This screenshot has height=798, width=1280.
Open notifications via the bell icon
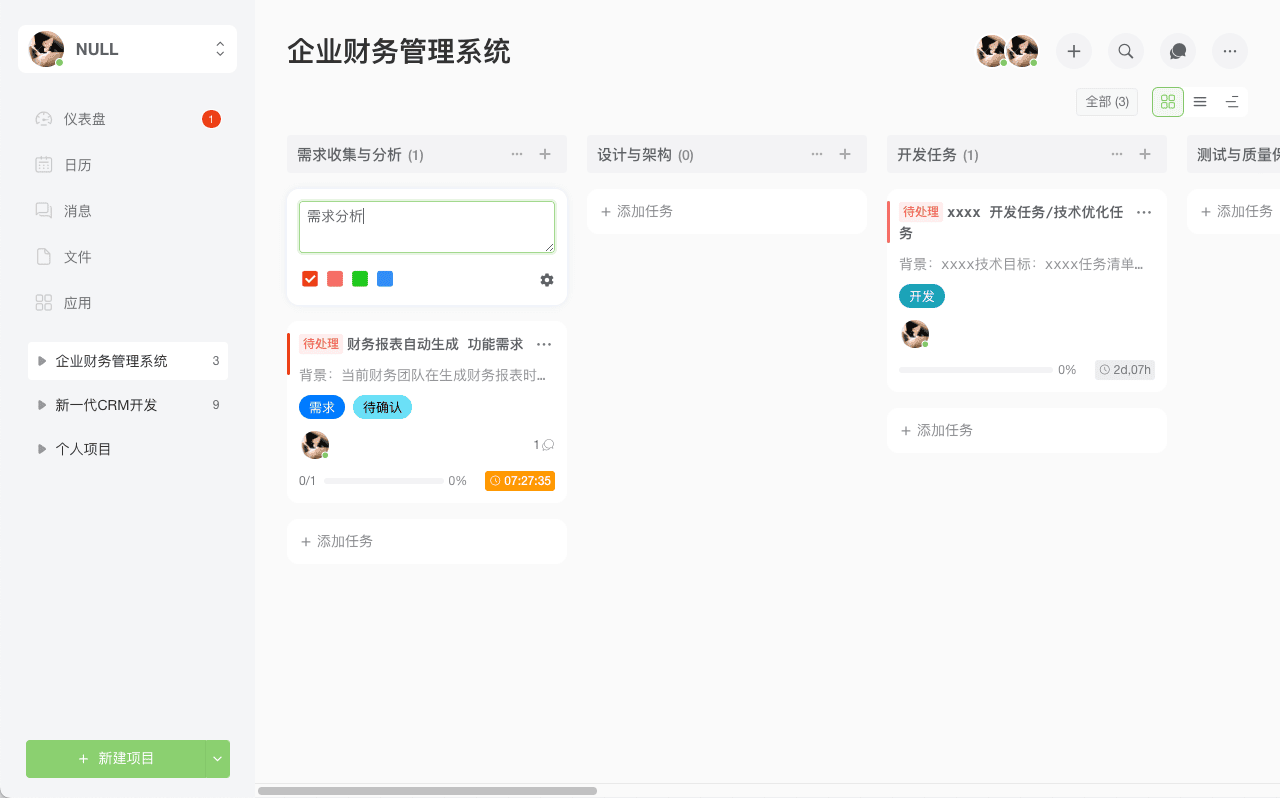1177,51
